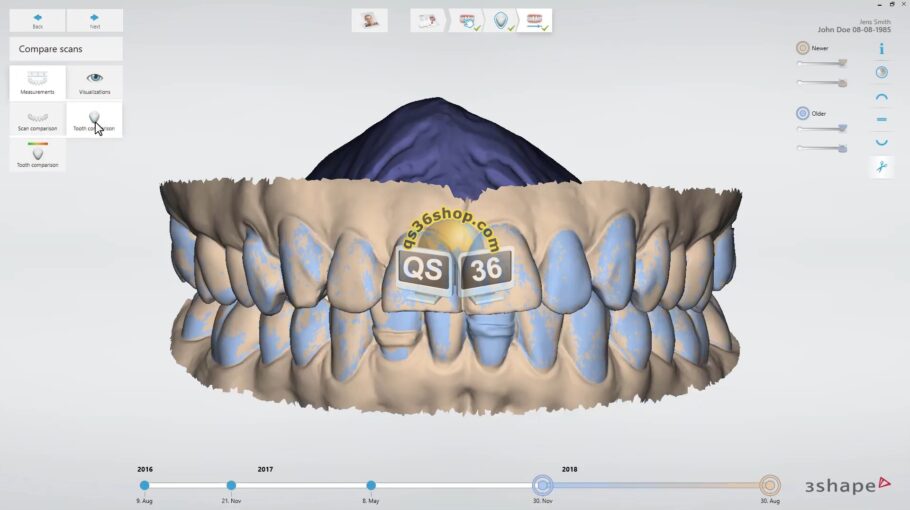Open Visualizations with the eye icon
This screenshot has height=510, width=910.
point(95,82)
